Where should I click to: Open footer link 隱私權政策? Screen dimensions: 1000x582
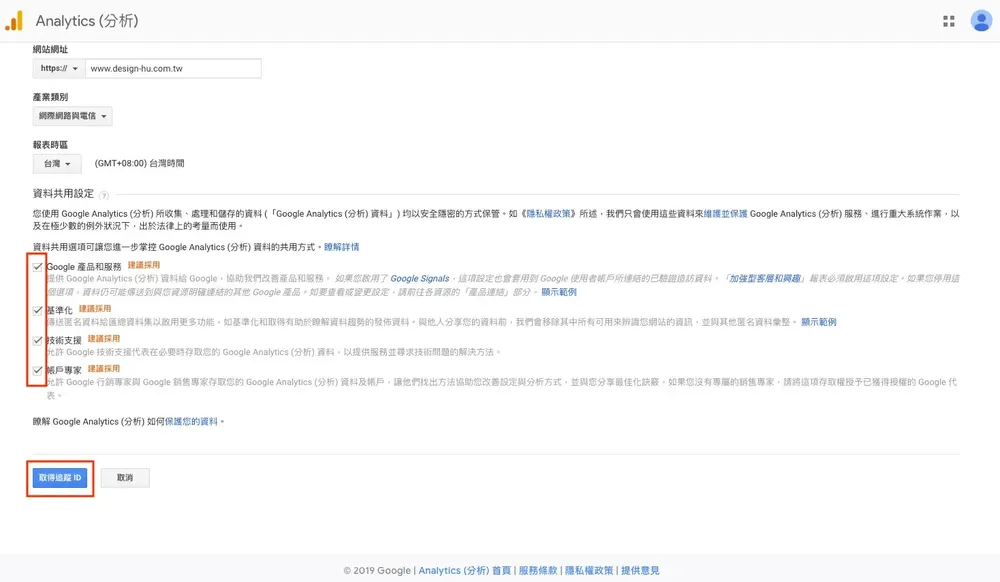(x=589, y=571)
